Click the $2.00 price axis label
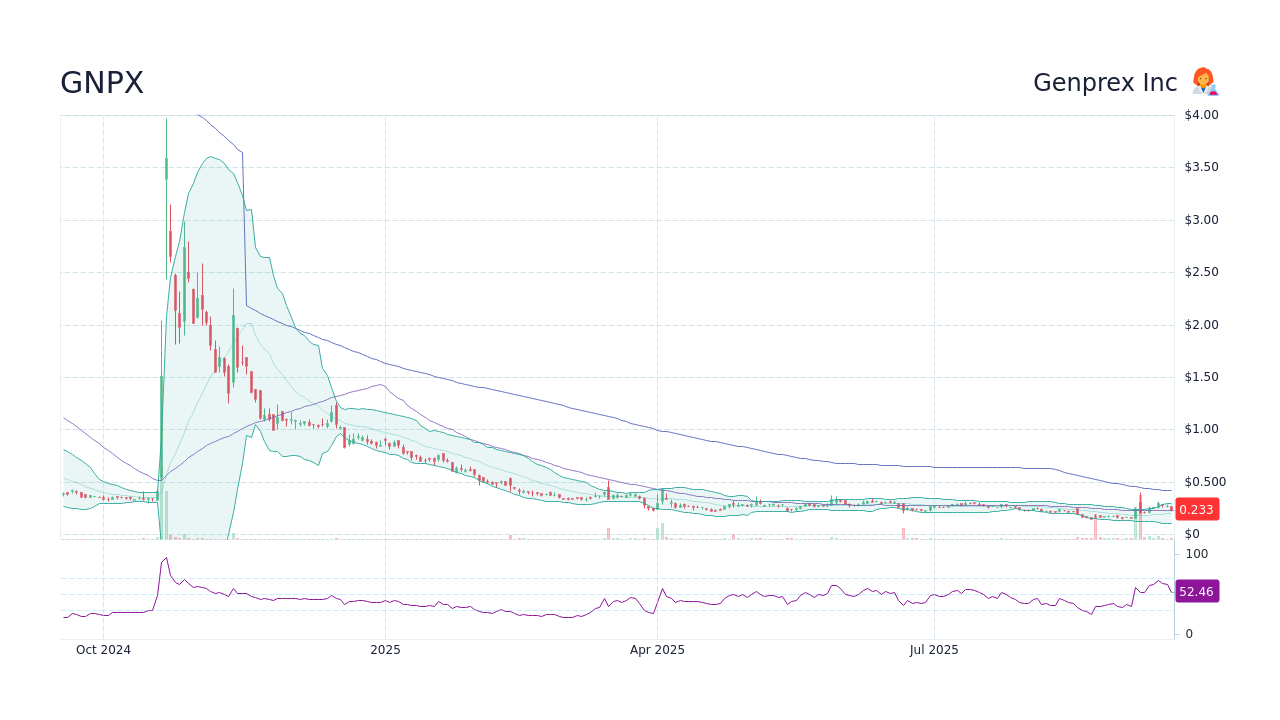The height and width of the screenshot is (720, 1280). pos(1199,324)
